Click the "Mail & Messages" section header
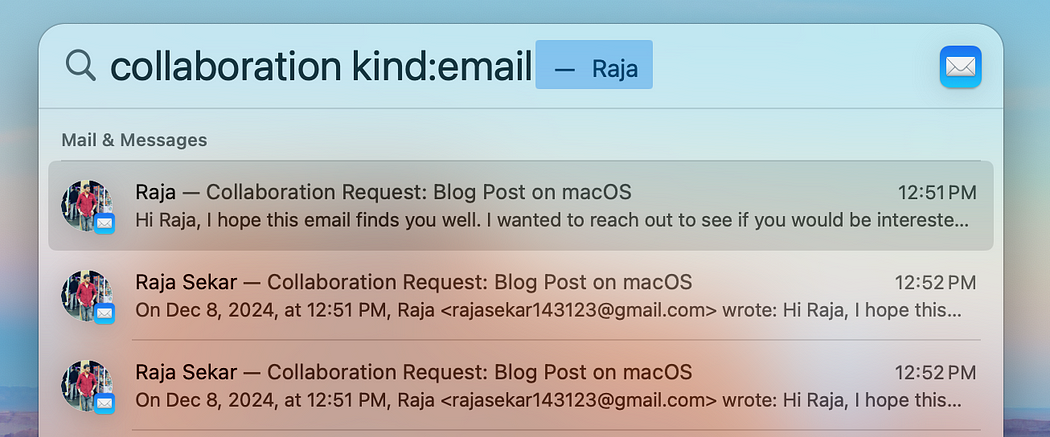Viewport: 1050px width, 437px height. (x=134, y=140)
